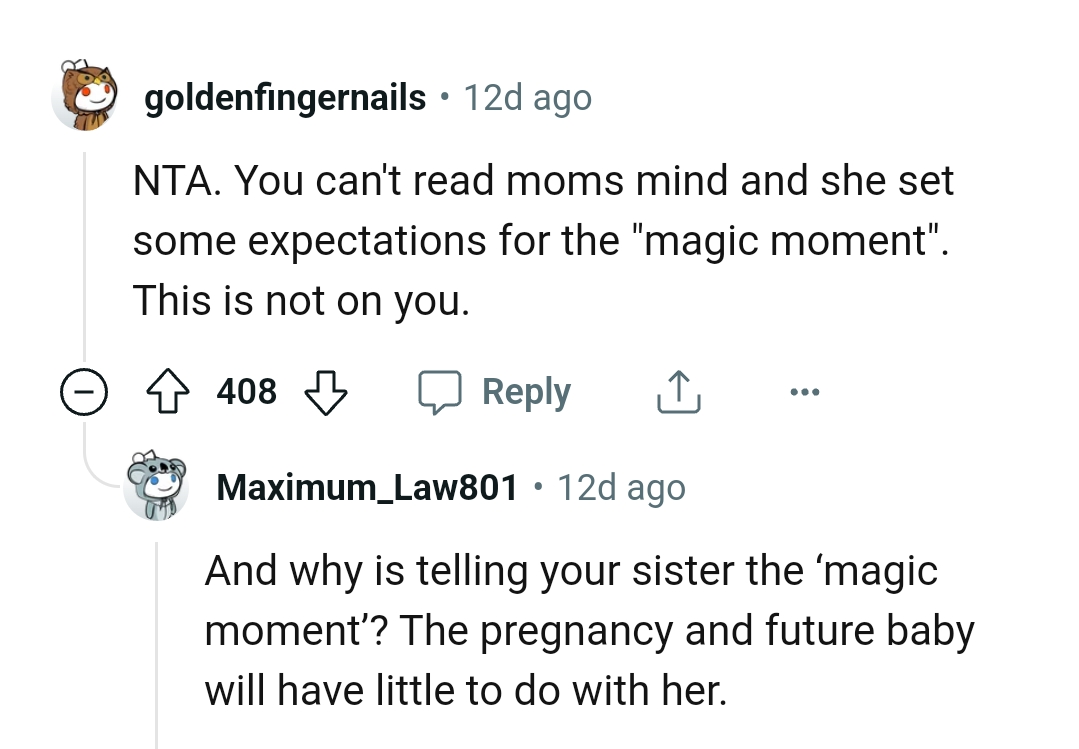Open the overflow menu on goldenfingernails' comment
Viewport: 1079px width, 749px height.
pos(806,391)
